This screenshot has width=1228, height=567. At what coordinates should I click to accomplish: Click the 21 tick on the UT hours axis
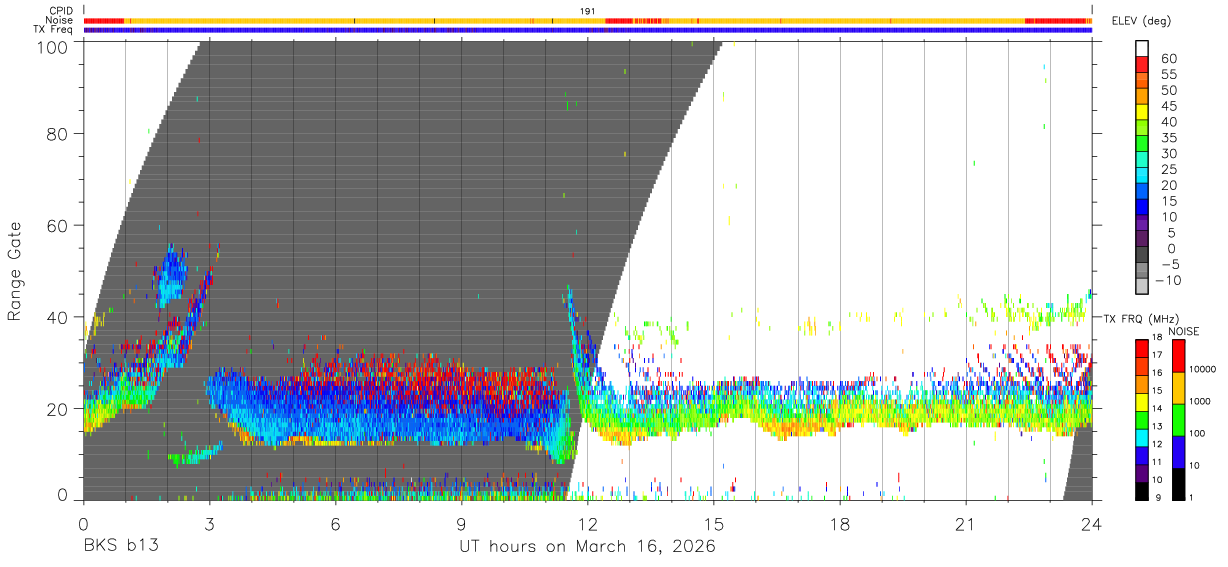pos(966,523)
